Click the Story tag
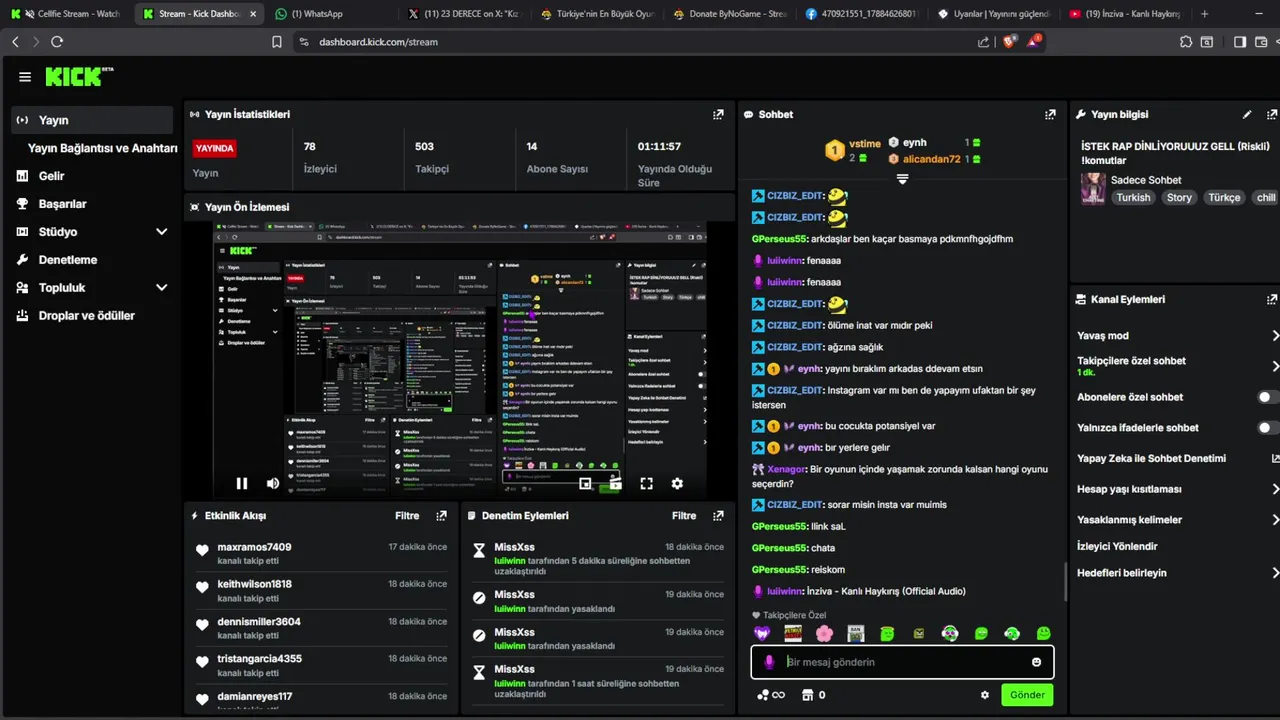1280x720 pixels. point(1179,198)
